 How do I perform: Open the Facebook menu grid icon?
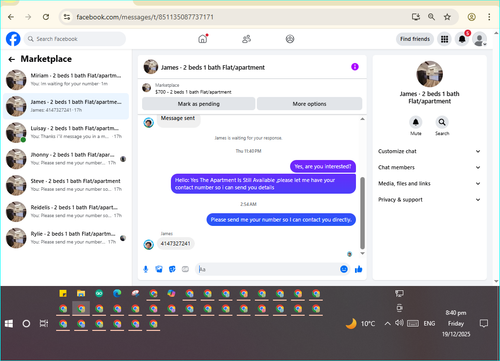tap(444, 39)
